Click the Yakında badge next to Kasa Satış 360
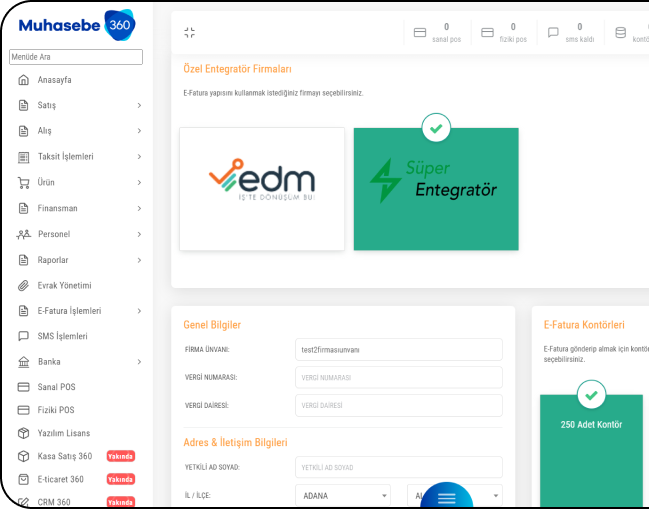649x509 pixels. click(120, 456)
